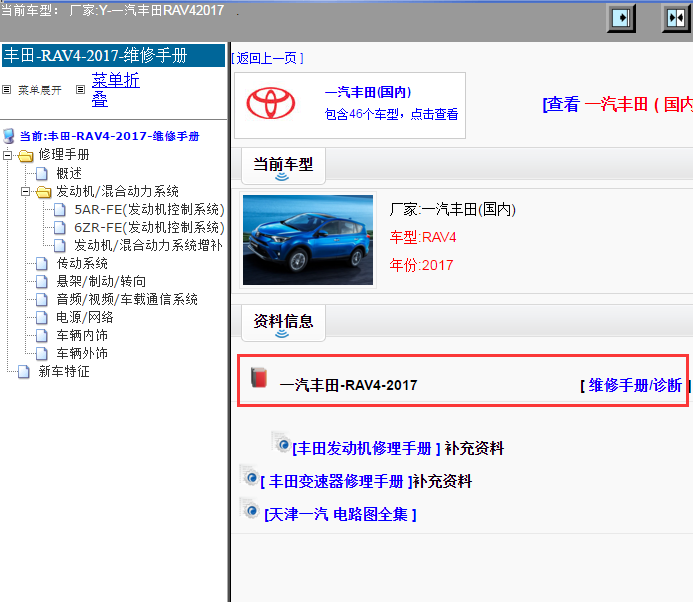Click the 年份:2017 text
The width and height of the screenshot is (693, 602).
pos(422,265)
